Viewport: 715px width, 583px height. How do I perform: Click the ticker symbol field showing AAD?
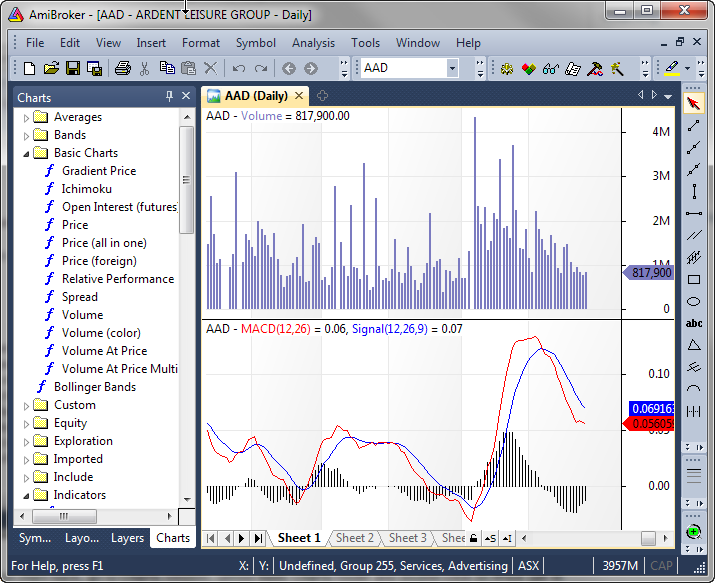pyautogui.click(x=404, y=68)
